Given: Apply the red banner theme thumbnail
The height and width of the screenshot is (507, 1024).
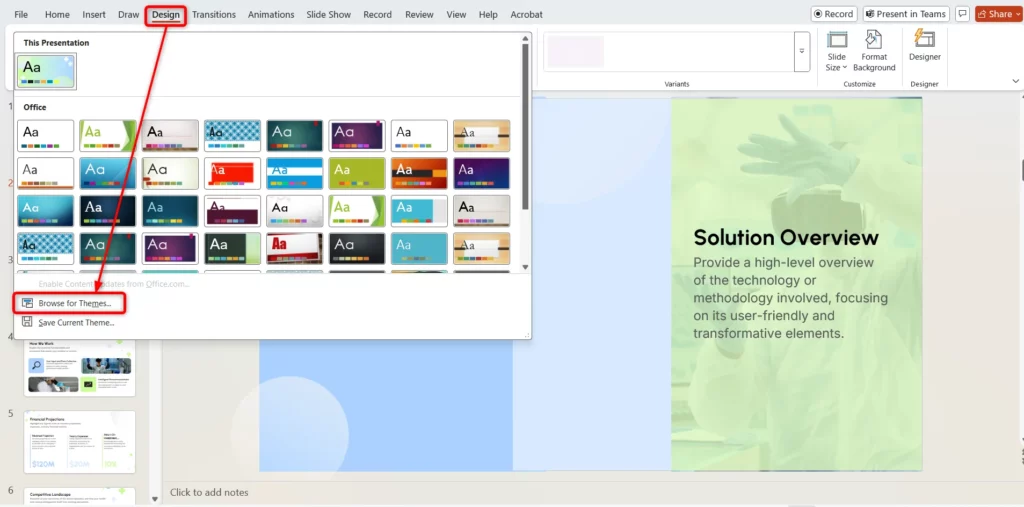Looking at the screenshot, I should tap(232, 173).
